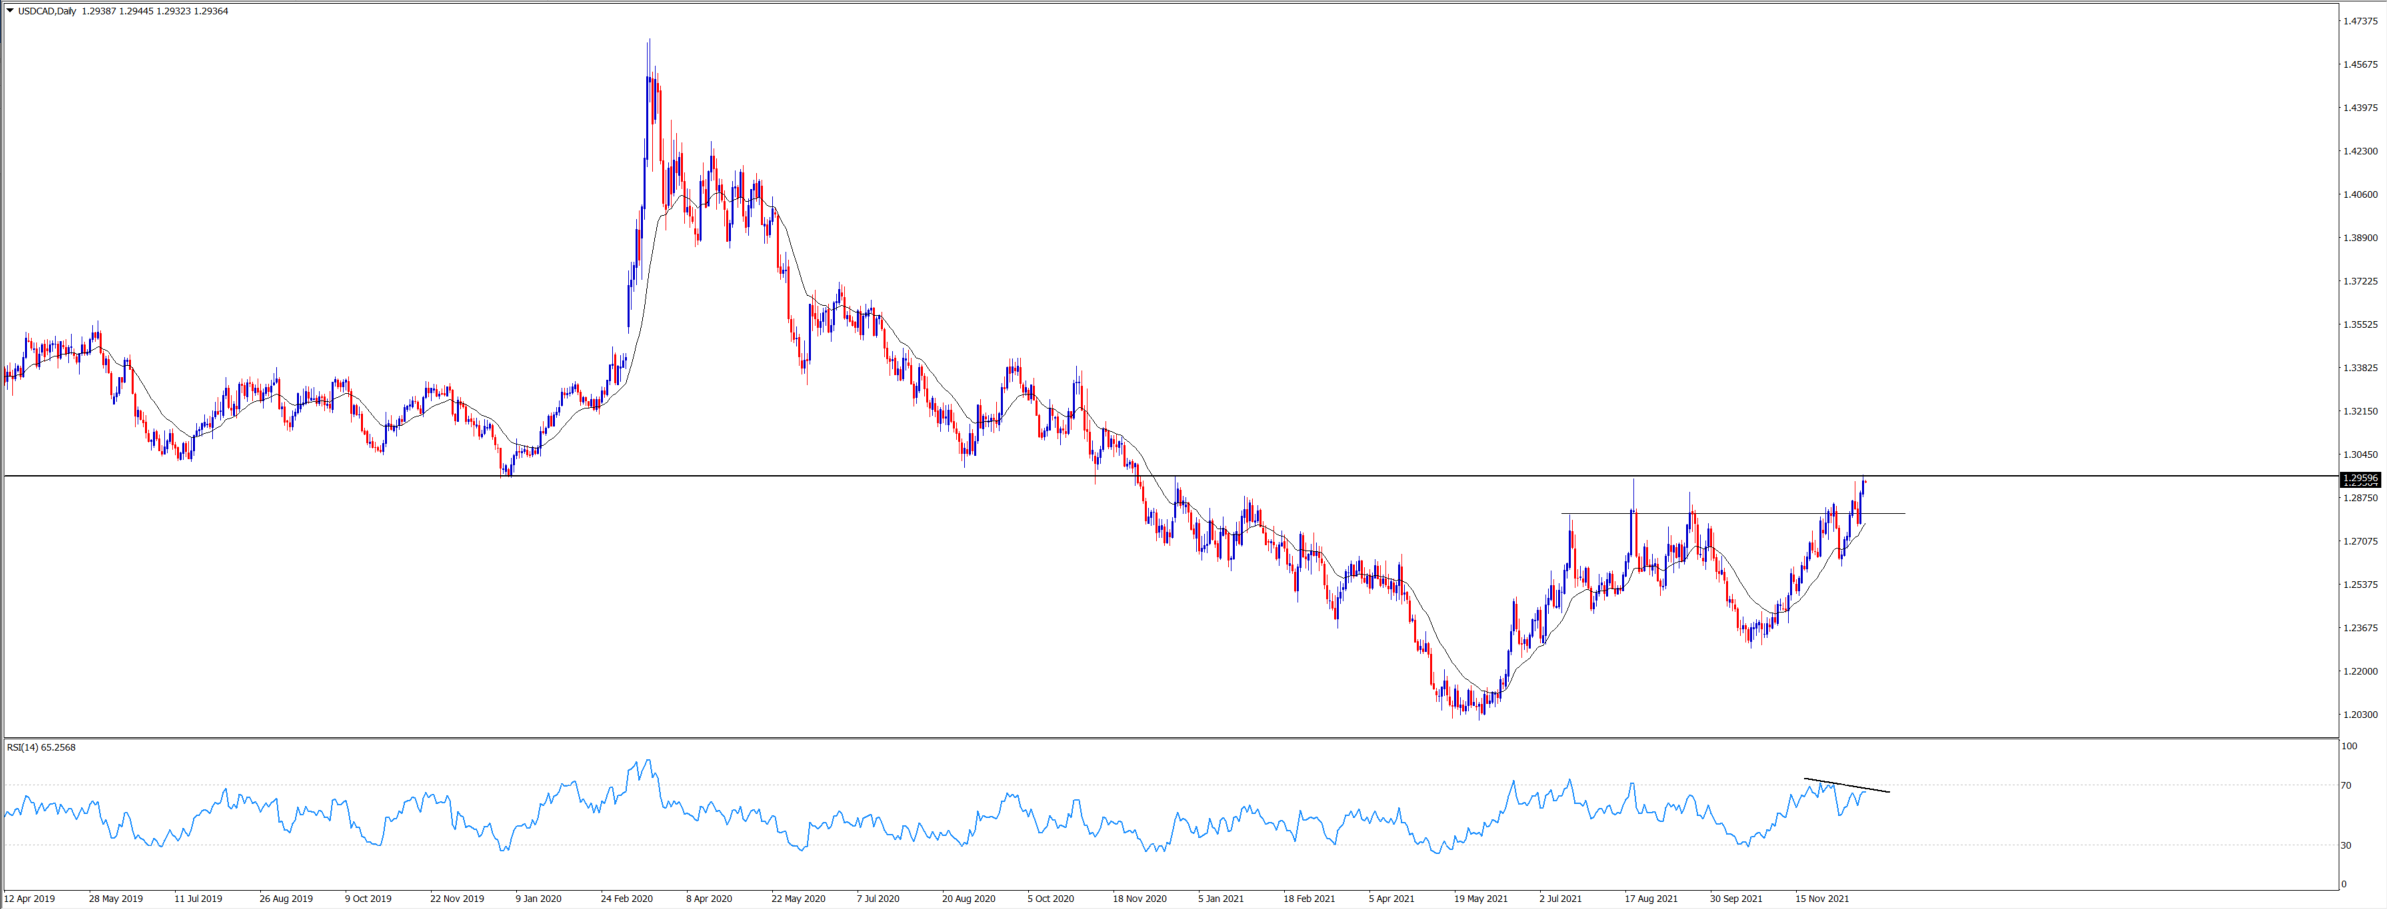Click the 28 May 2019 date label
Screen dimensions: 2387x909
[x=116, y=899]
